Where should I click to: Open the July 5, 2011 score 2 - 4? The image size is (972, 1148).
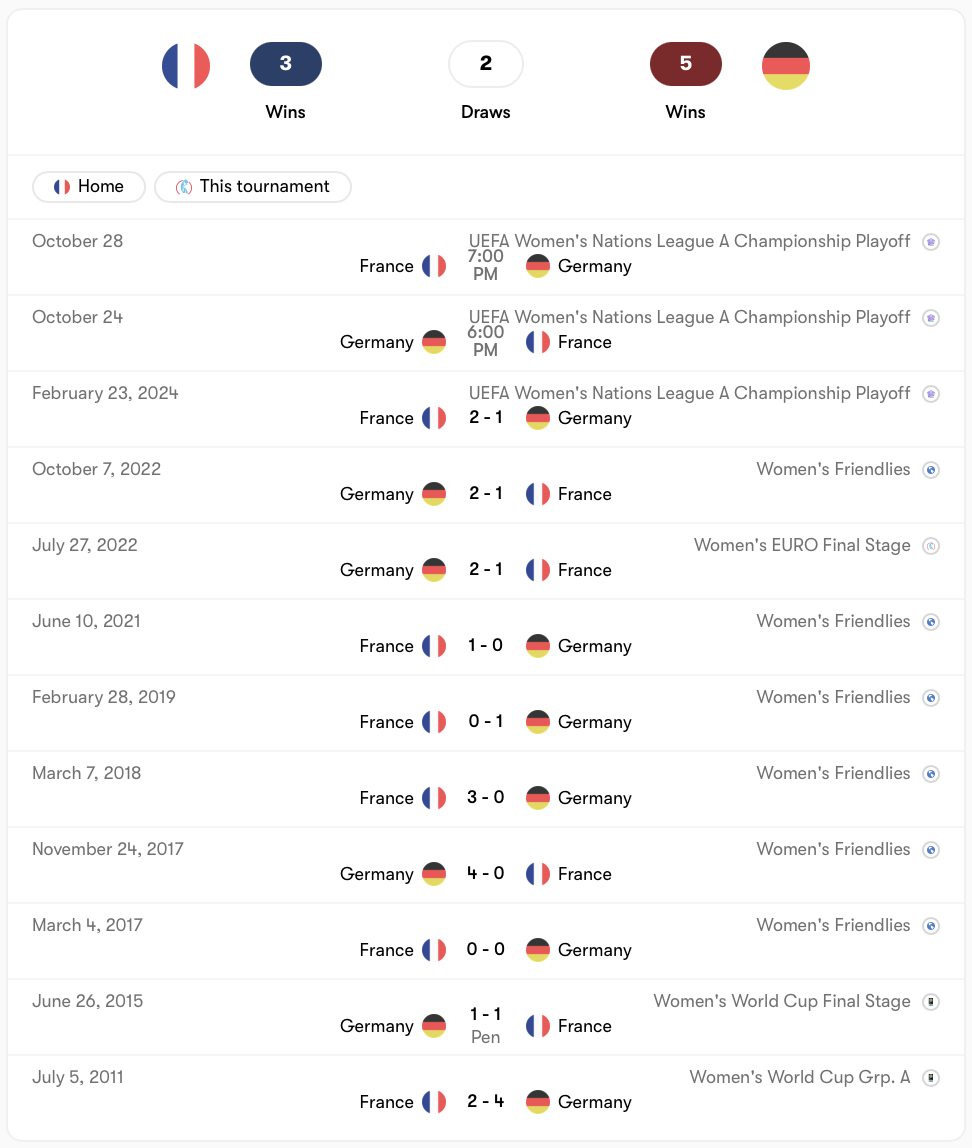(486, 1101)
